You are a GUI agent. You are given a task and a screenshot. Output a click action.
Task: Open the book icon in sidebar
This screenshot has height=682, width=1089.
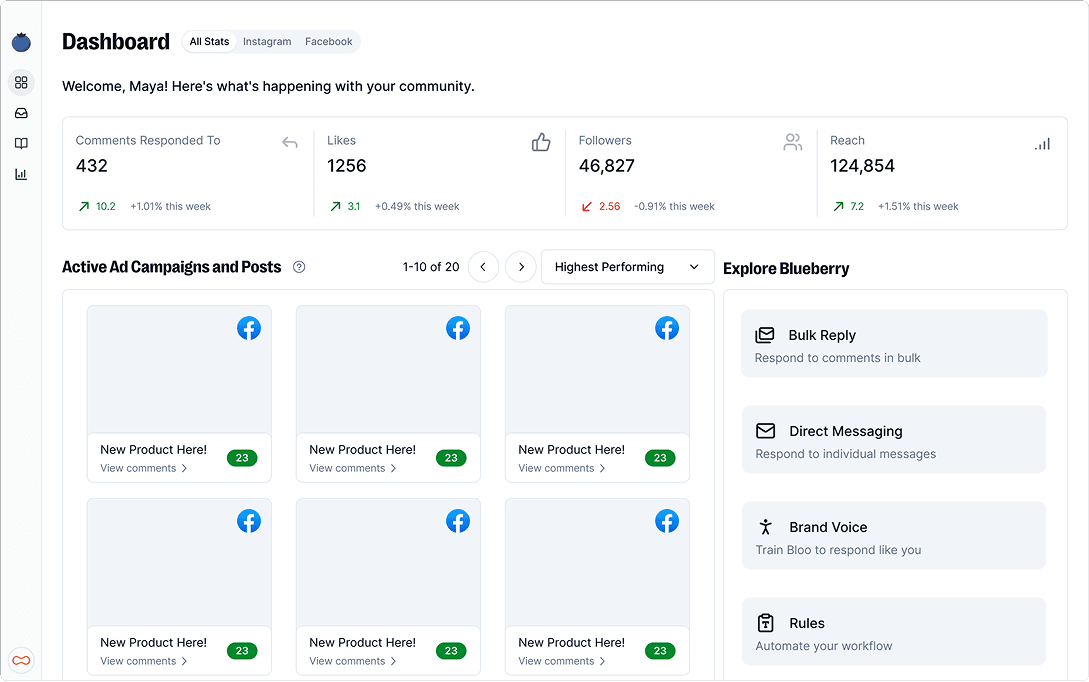[21, 143]
